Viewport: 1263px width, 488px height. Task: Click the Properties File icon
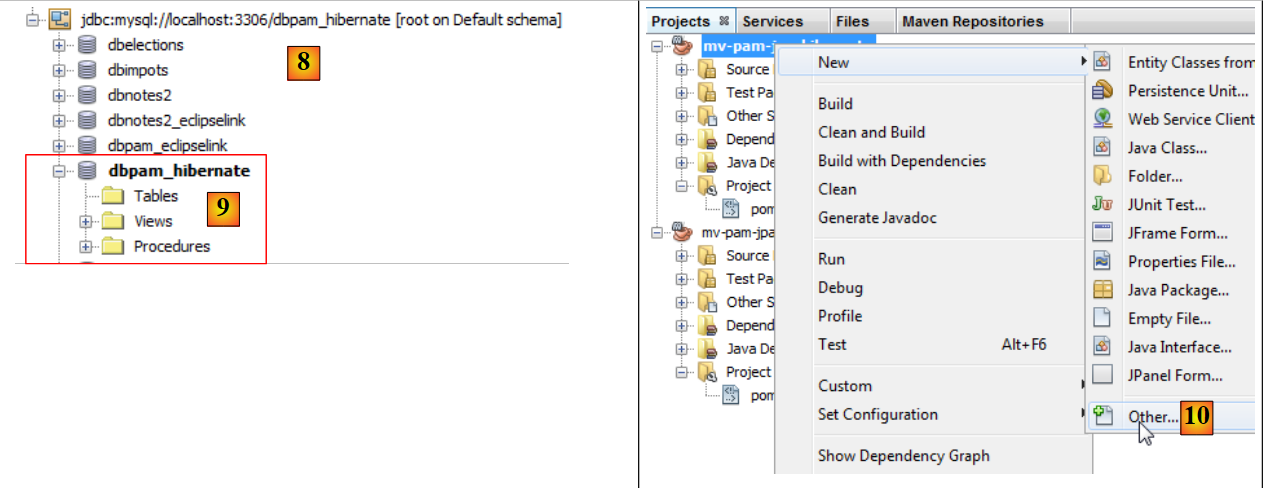pos(1103,262)
